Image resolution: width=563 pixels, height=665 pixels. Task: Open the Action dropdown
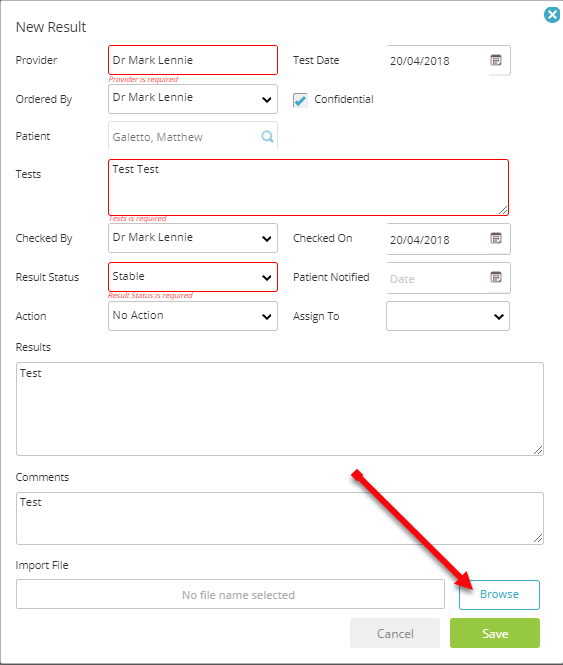coord(193,316)
